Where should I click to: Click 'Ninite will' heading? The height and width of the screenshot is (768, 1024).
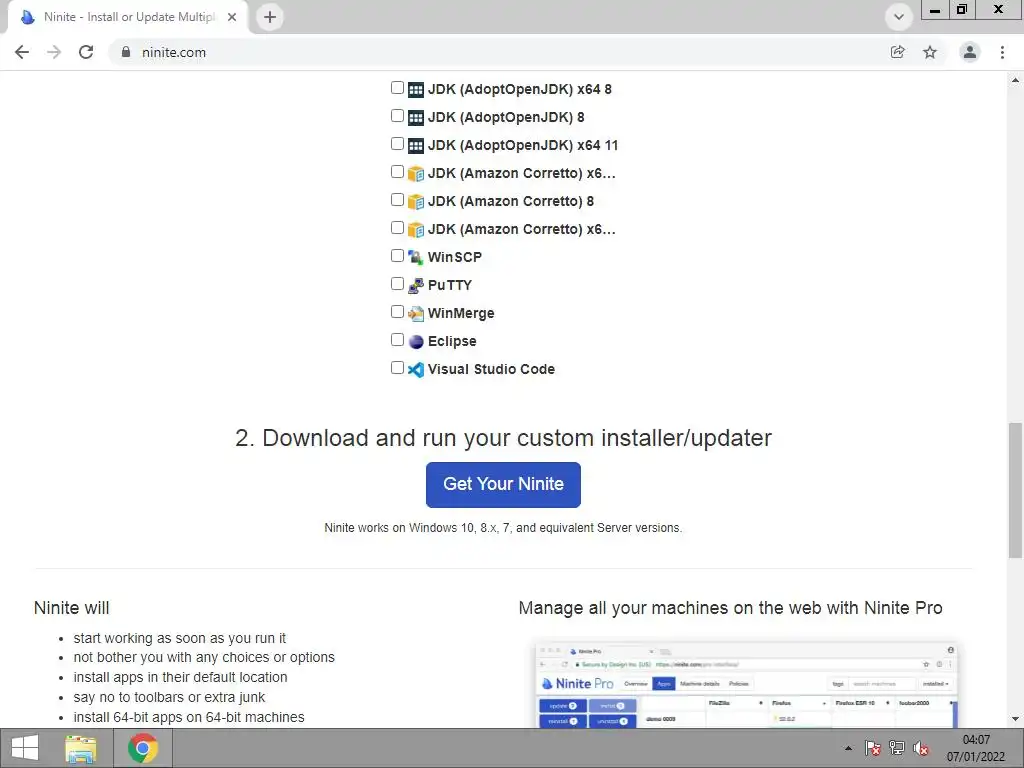72,608
